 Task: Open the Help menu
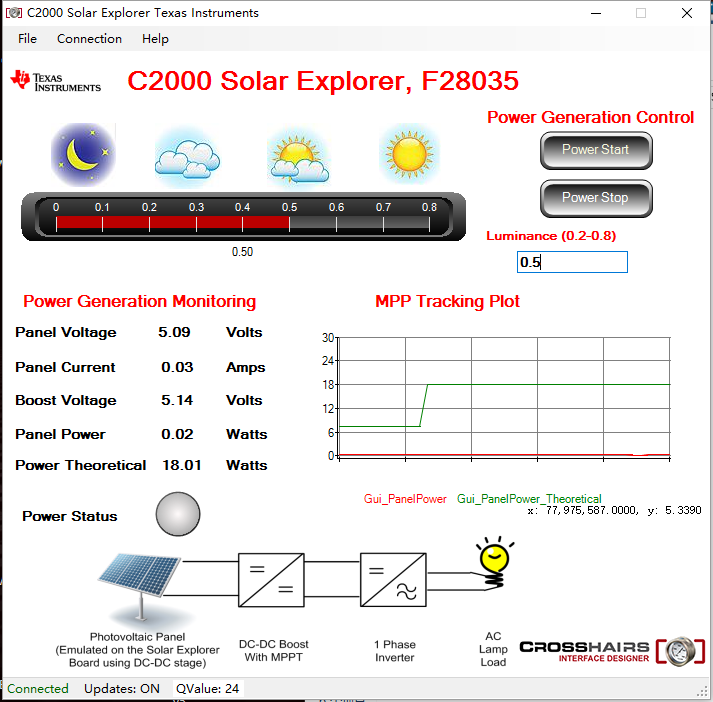tap(155, 39)
